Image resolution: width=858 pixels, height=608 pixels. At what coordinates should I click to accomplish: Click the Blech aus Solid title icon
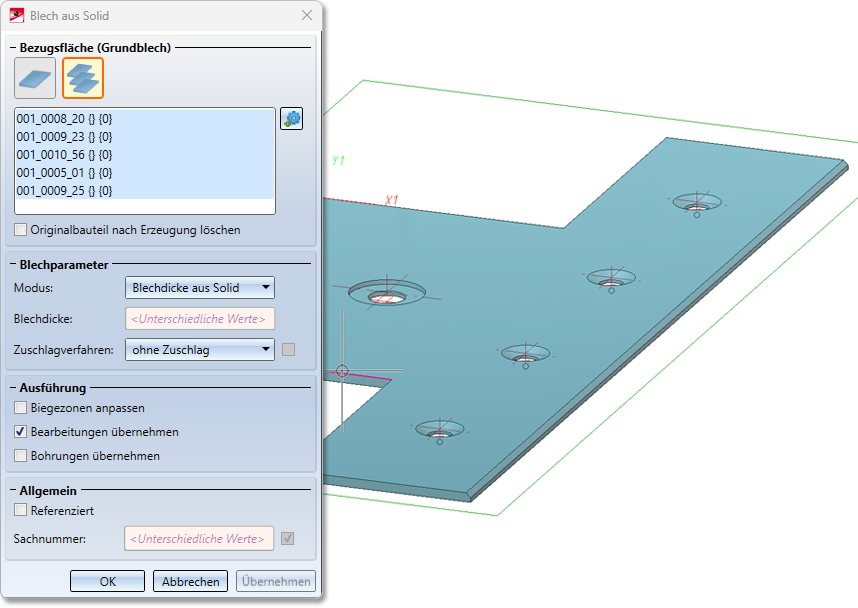17,15
